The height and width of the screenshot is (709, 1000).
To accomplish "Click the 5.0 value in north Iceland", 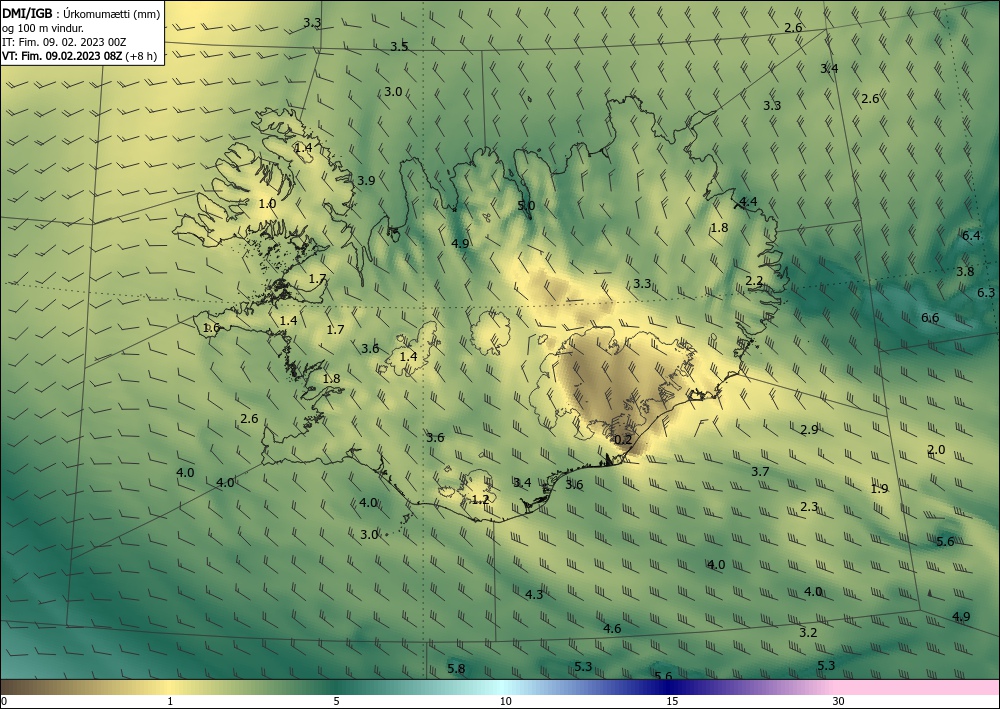I will (526, 205).
